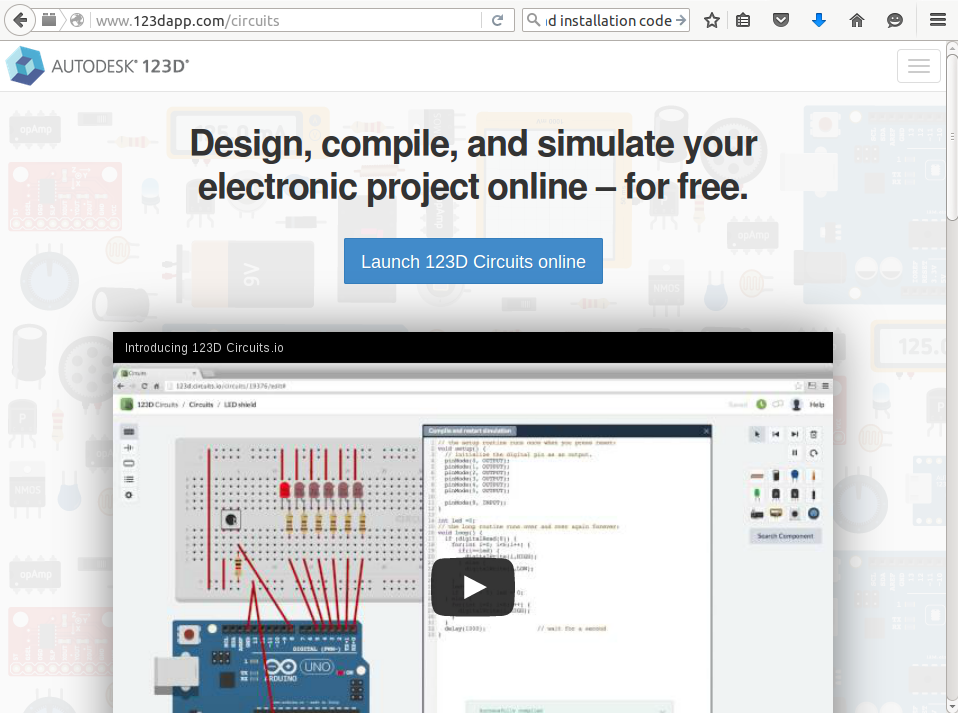Click the search magnifier icon
The width and height of the screenshot is (958, 713).
click(x=533, y=20)
